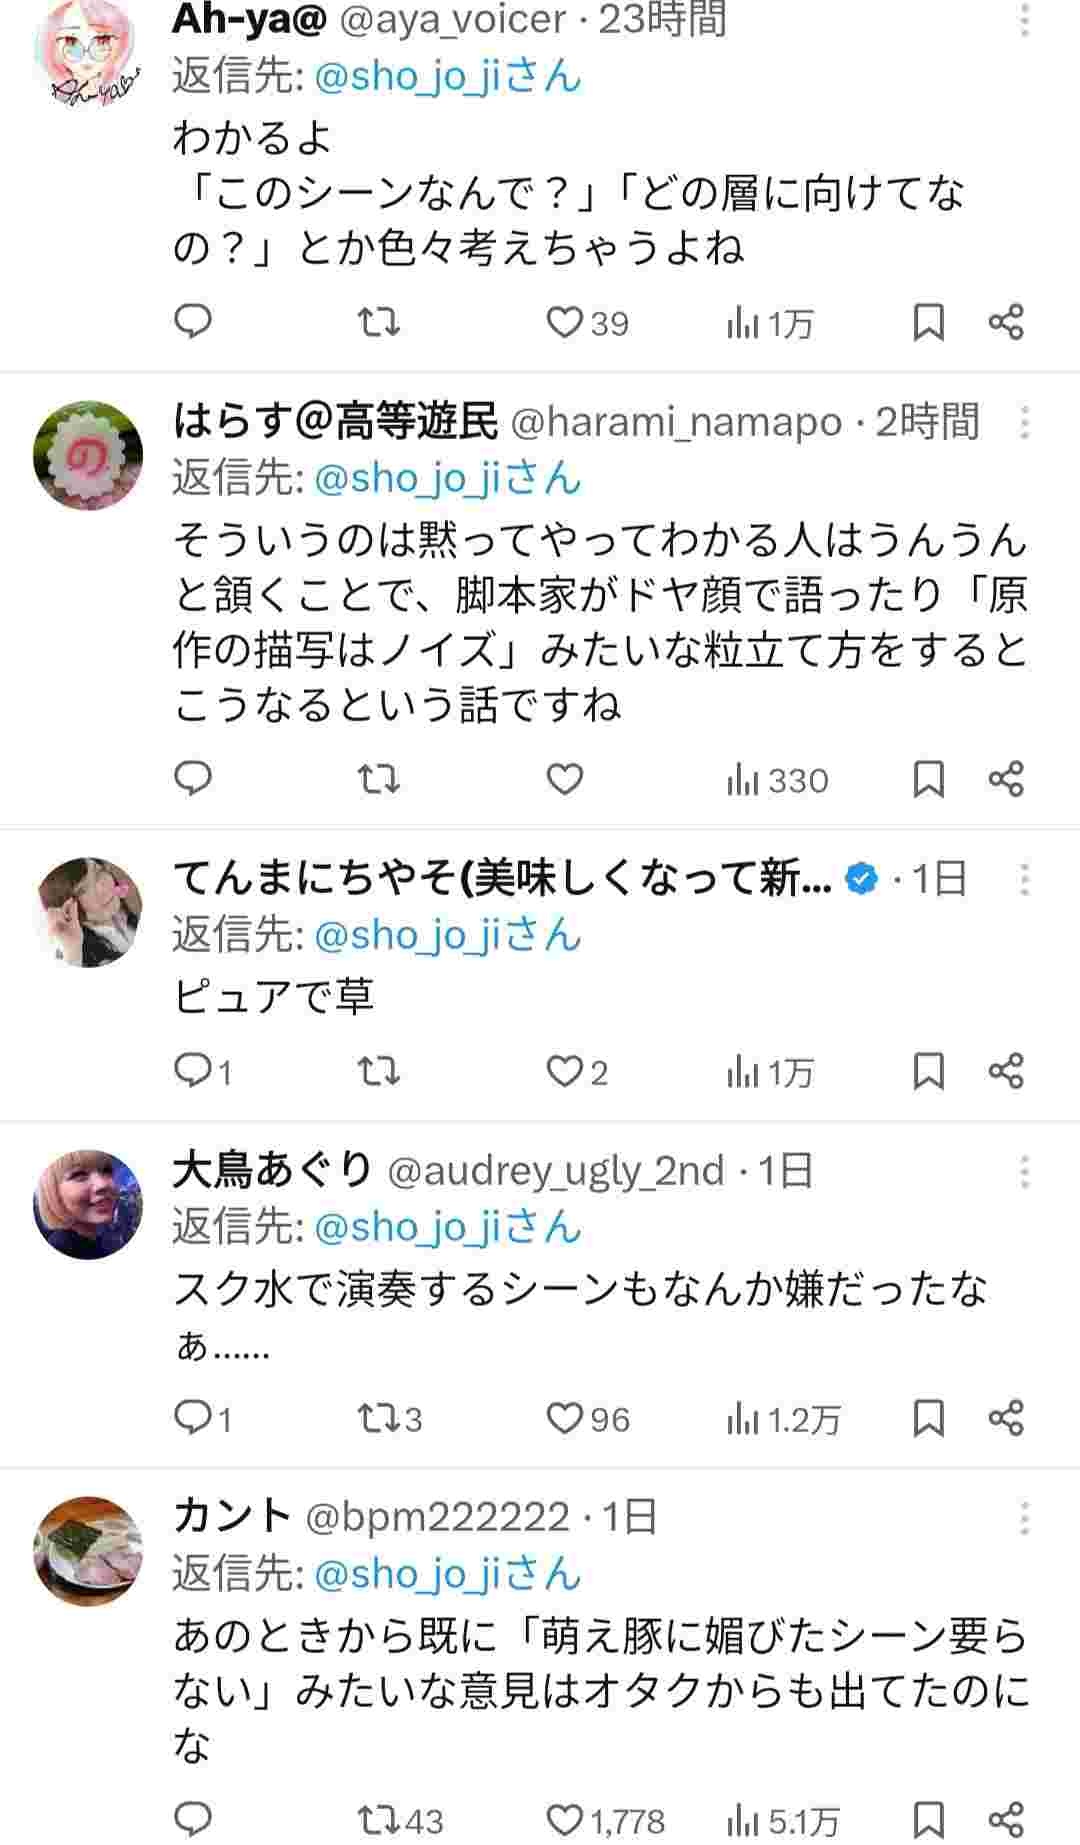This screenshot has height=1845, width=1080.
Task: Open more options menu on 大鳥あぐり's tweet
Action: pyautogui.click(x=1024, y=1171)
